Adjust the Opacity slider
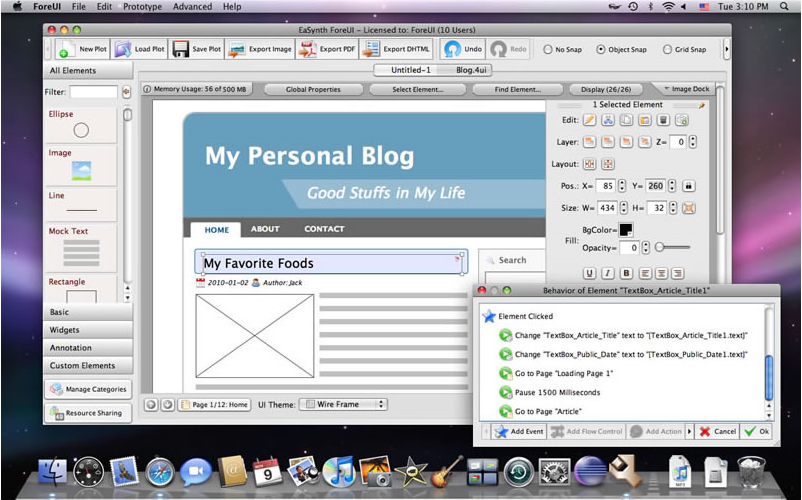Screen dimensions: 802x500 (672, 247)
